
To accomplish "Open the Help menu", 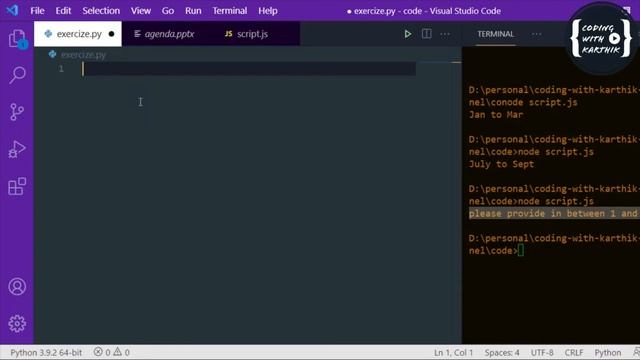I will tap(268, 11).
